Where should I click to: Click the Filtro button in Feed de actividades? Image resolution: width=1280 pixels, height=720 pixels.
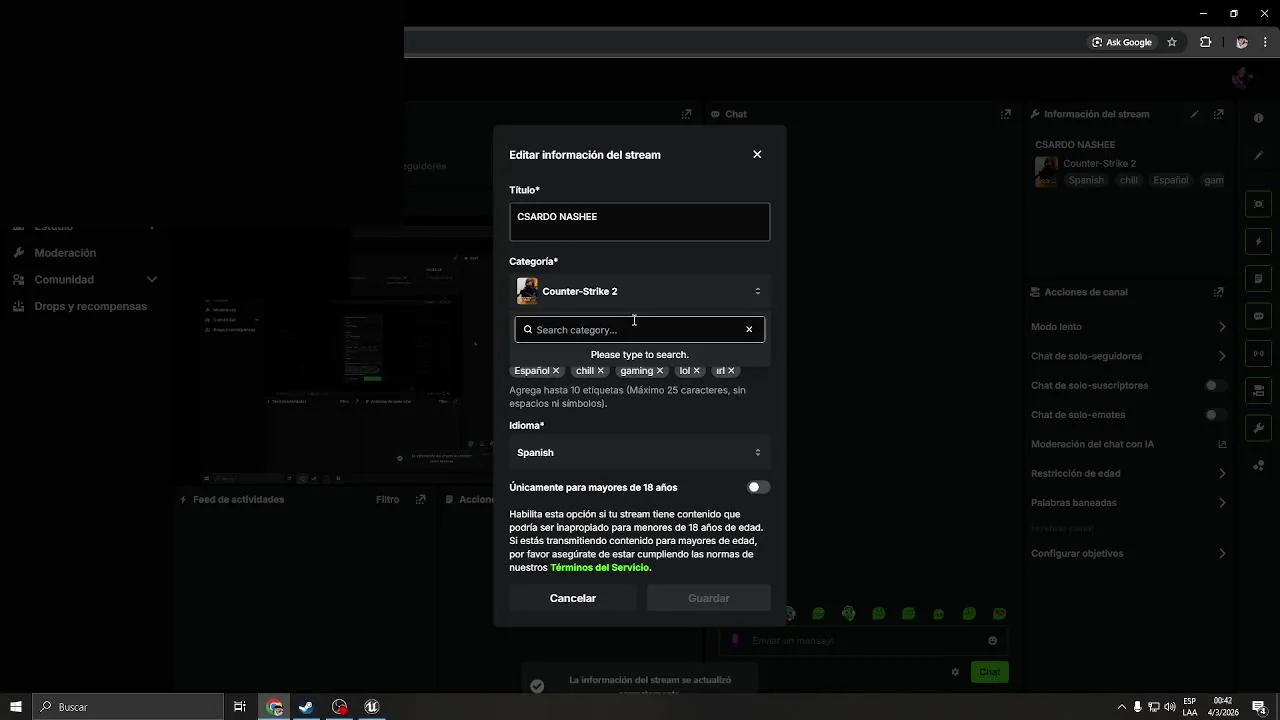[387, 499]
